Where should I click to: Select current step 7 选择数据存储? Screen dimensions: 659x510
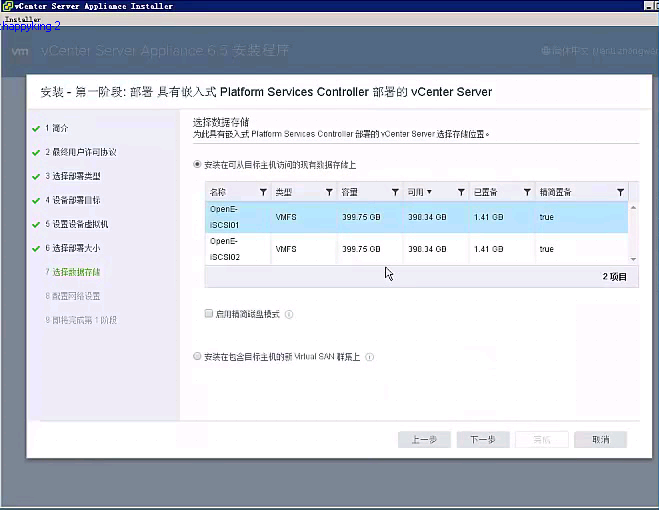tap(73, 272)
